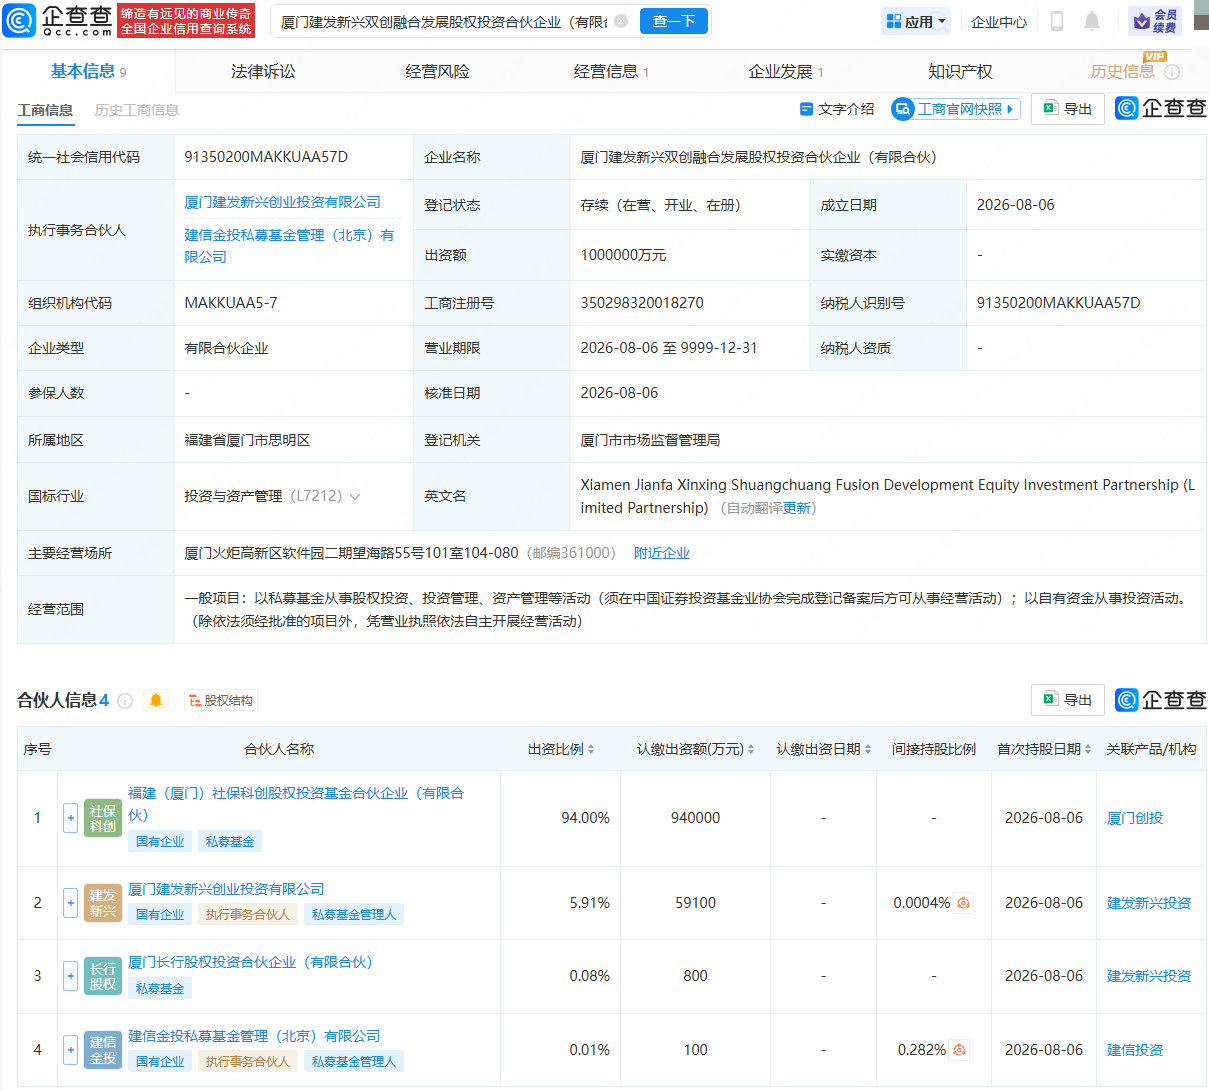Viewport: 1209px width, 1090px height.
Task: Expand row 1 社保科创 partner
Action: [x=70, y=818]
